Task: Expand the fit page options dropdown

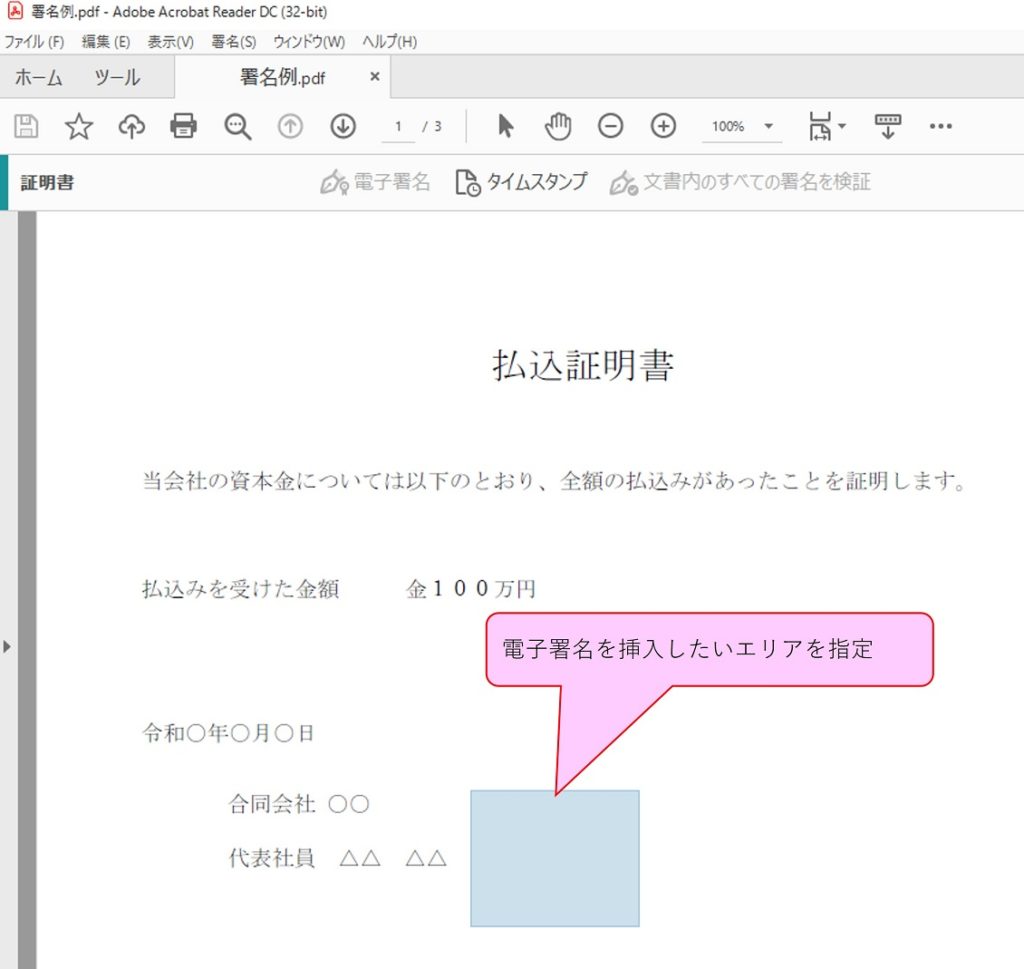Action: (827, 126)
